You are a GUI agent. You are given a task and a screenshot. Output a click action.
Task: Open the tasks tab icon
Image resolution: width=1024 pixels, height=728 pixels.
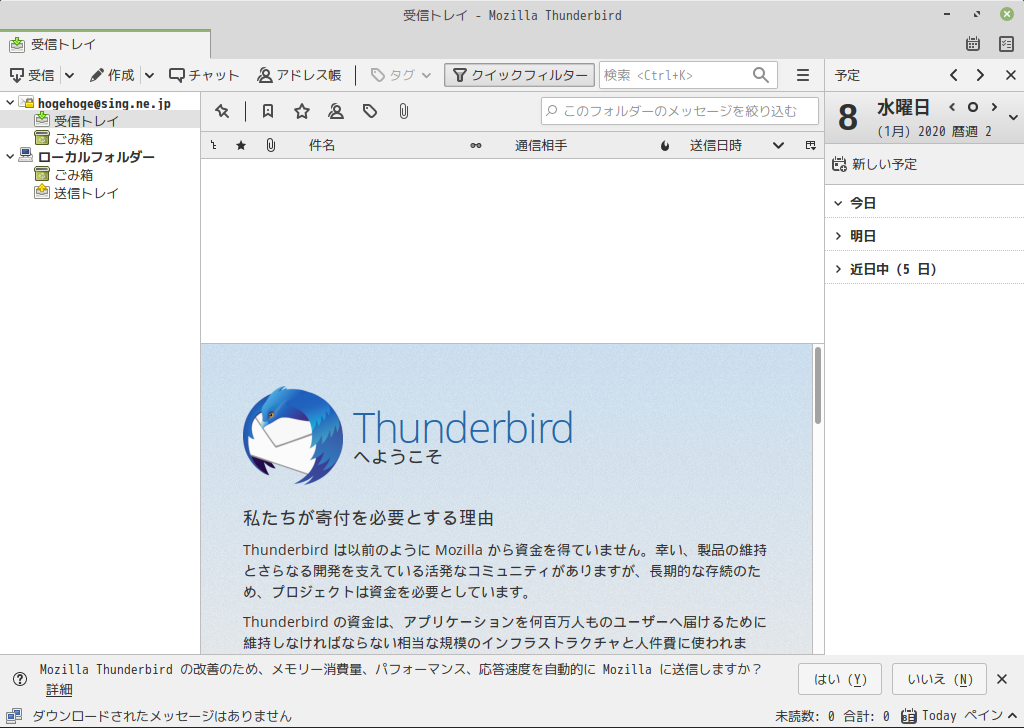click(1006, 44)
